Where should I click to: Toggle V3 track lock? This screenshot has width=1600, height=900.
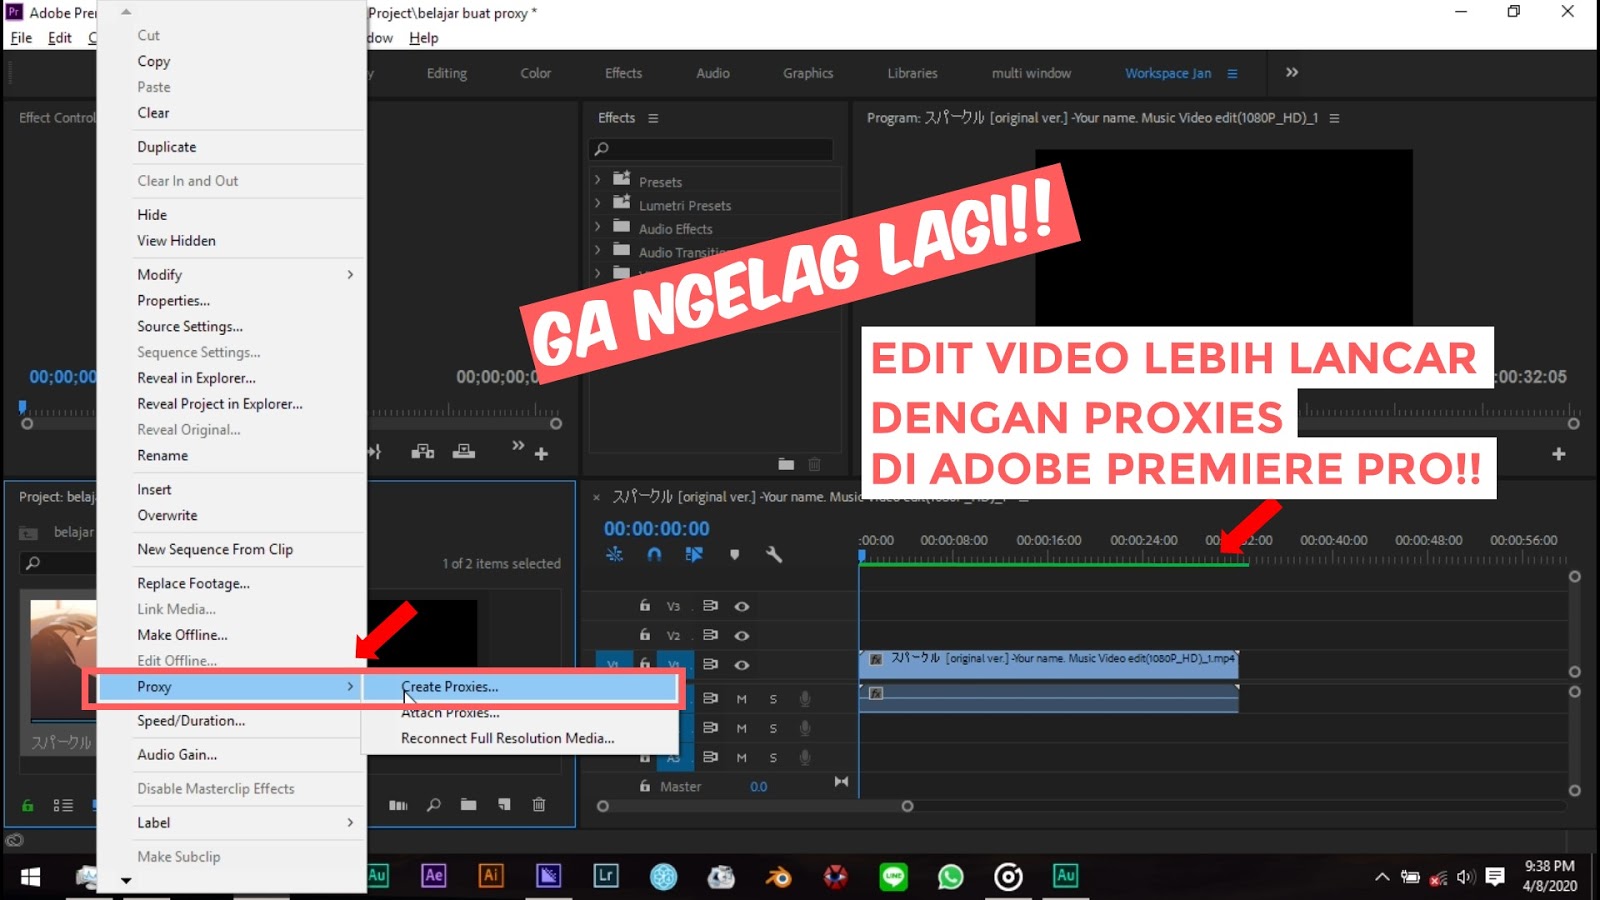(x=645, y=606)
